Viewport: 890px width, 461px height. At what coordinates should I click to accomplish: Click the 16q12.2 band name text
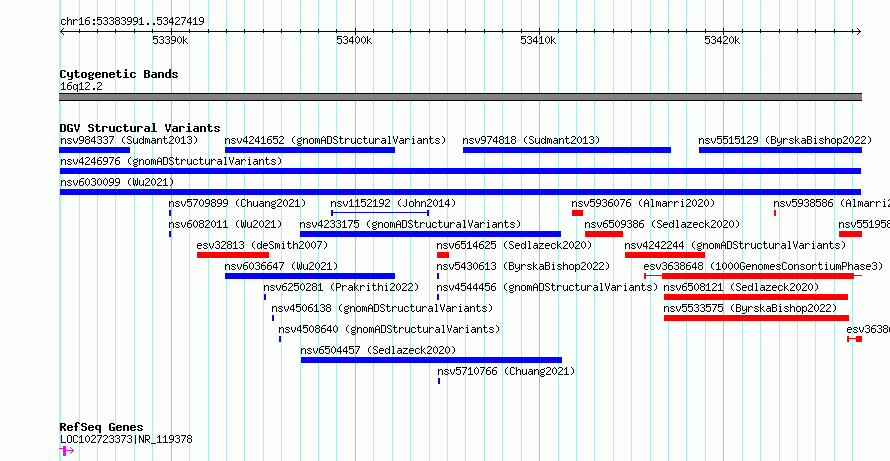tap(81, 86)
